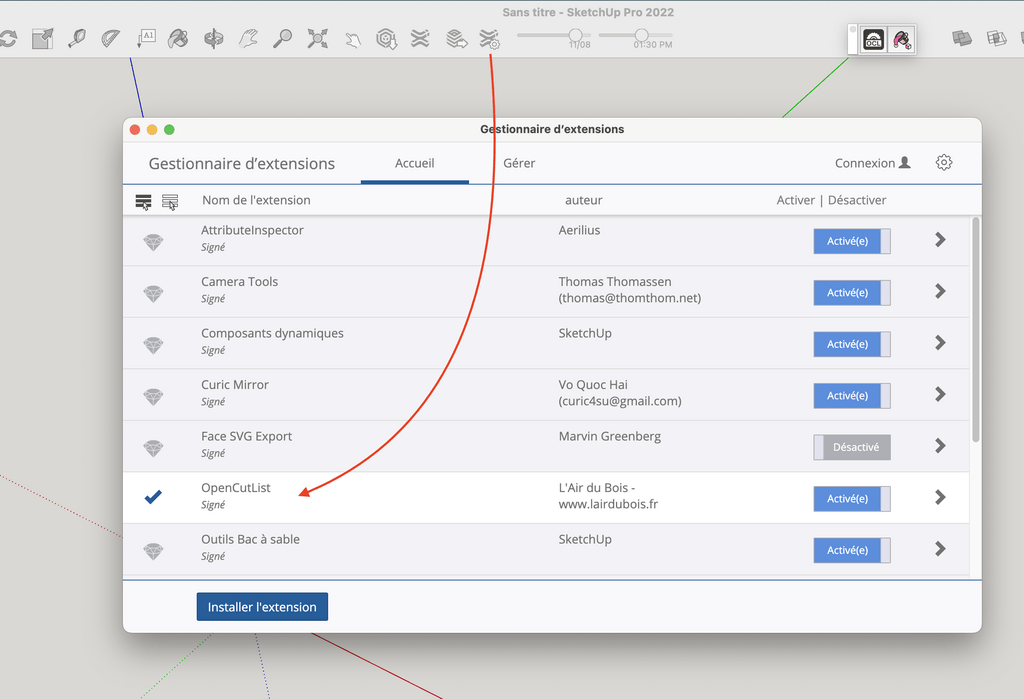Switch to the Accueil tab
The height and width of the screenshot is (699, 1024).
pyautogui.click(x=415, y=163)
